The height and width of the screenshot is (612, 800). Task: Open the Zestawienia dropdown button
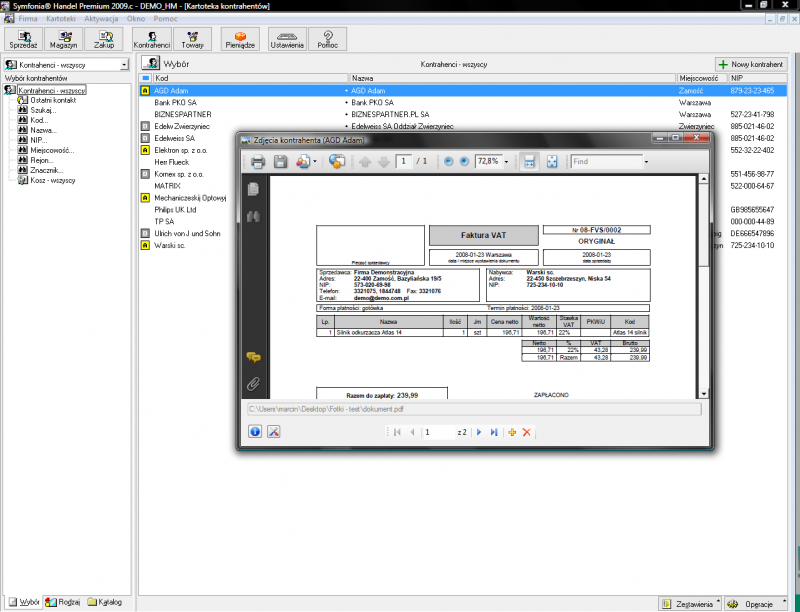point(690,604)
